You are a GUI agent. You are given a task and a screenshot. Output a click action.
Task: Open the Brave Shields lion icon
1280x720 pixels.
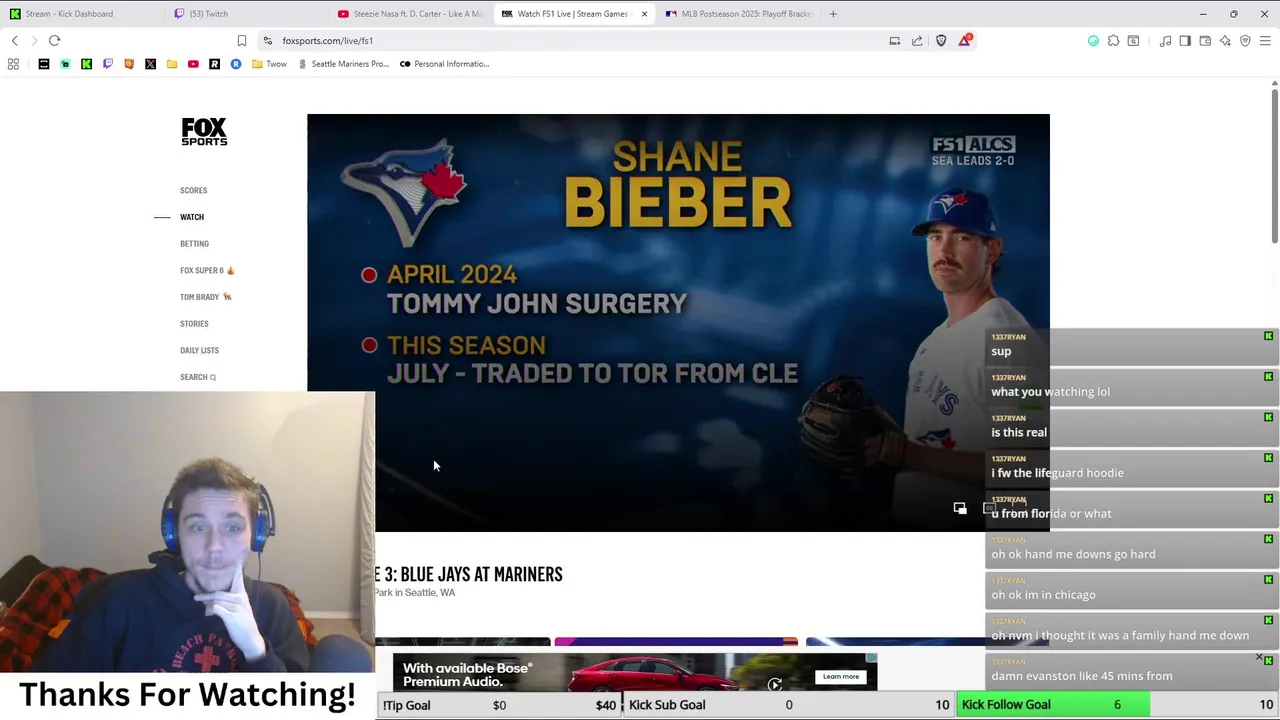(x=941, y=41)
